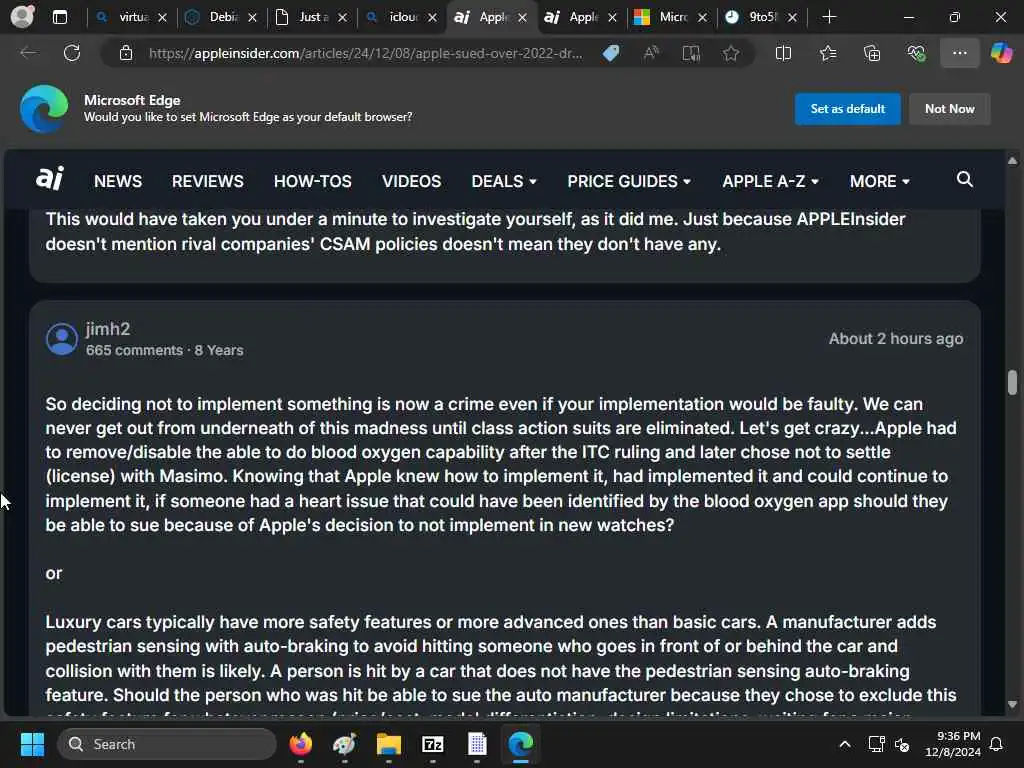
Task: Open site search magnifier icon
Action: point(965,179)
